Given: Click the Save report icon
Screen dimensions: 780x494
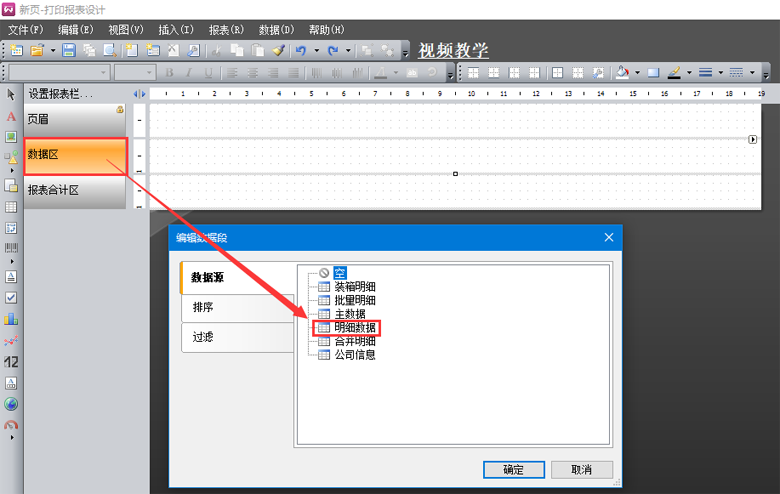Looking at the screenshot, I should point(69,50).
